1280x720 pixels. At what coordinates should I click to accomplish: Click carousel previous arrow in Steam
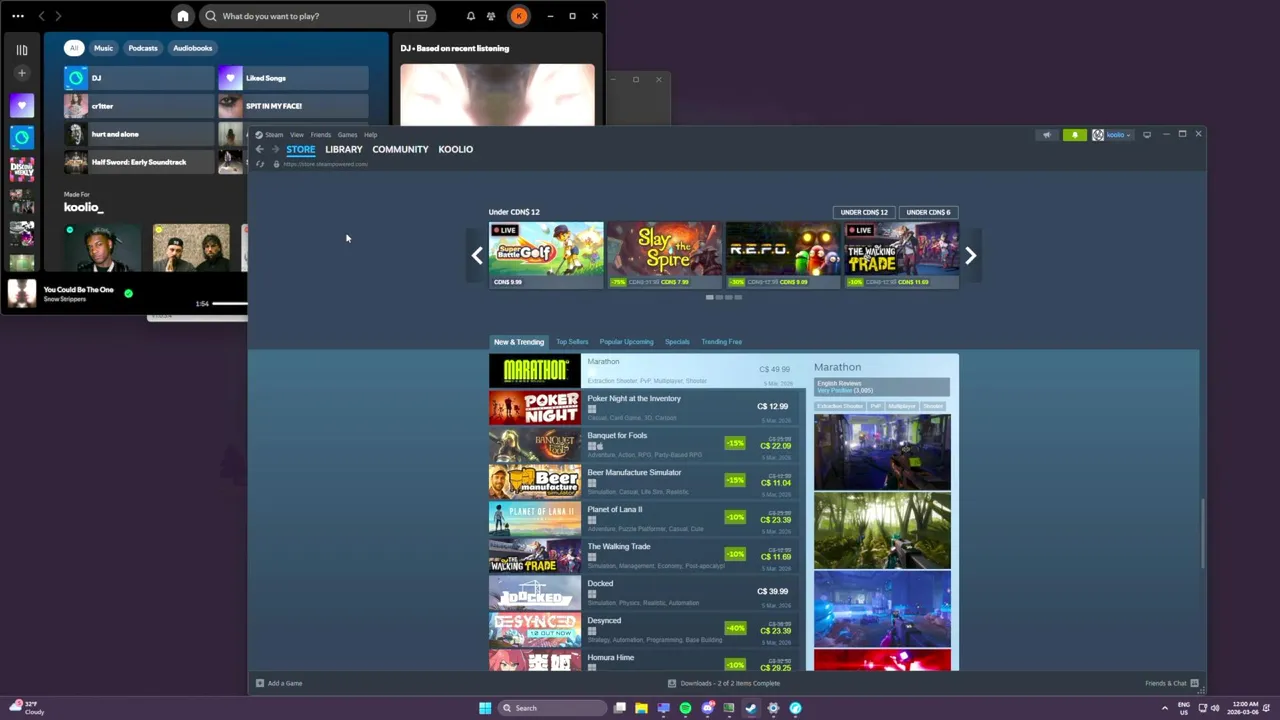click(477, 256)
